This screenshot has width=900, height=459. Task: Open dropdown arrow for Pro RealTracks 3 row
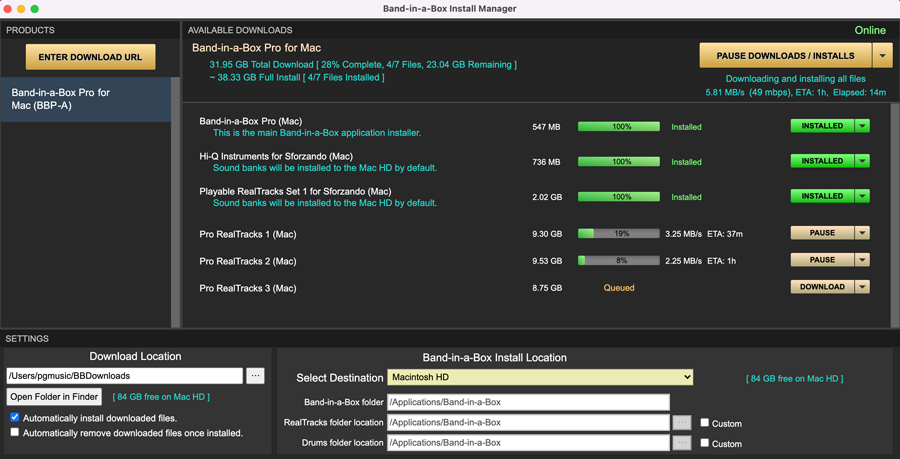tap(862, 286)
